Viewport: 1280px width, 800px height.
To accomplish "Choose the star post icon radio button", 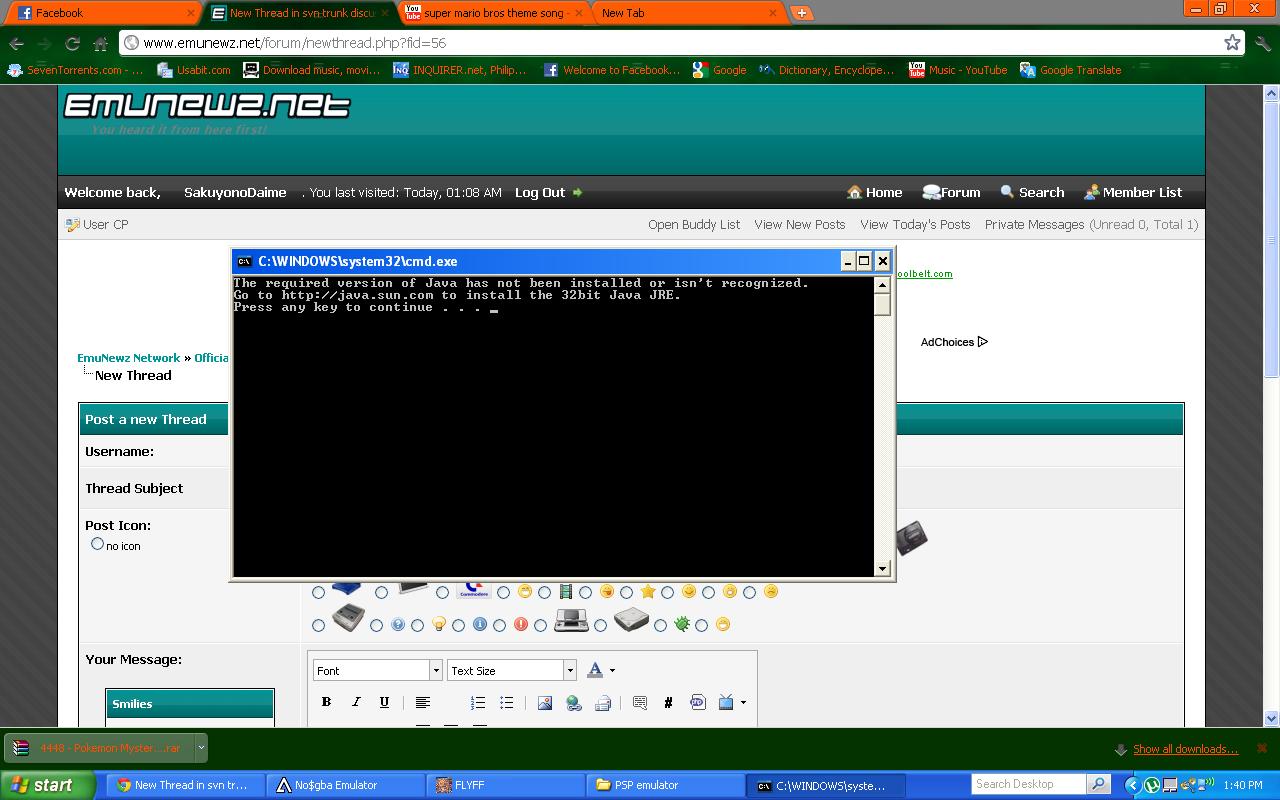I will point(627,593).
